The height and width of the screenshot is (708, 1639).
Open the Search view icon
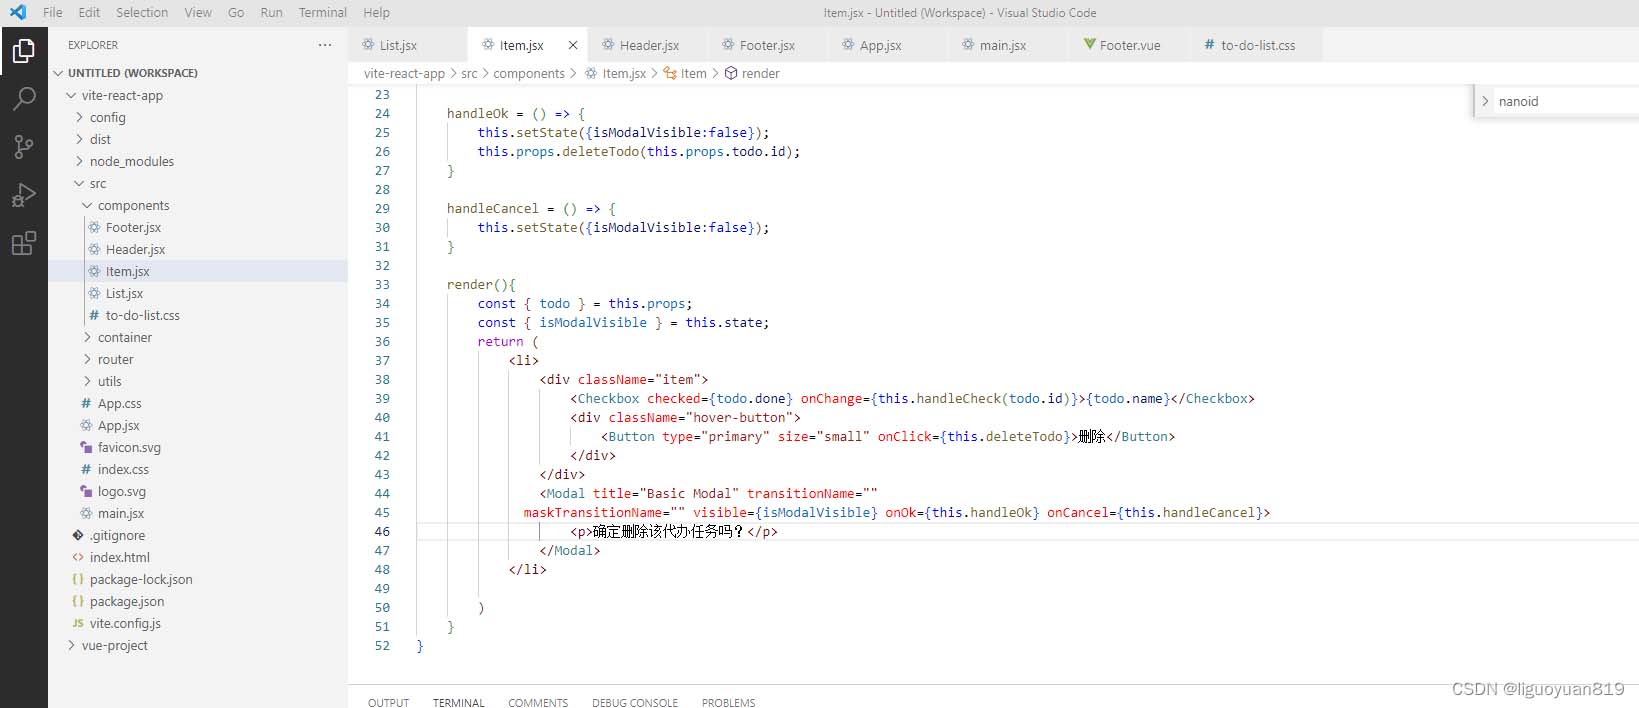click(x=23, y=98)
